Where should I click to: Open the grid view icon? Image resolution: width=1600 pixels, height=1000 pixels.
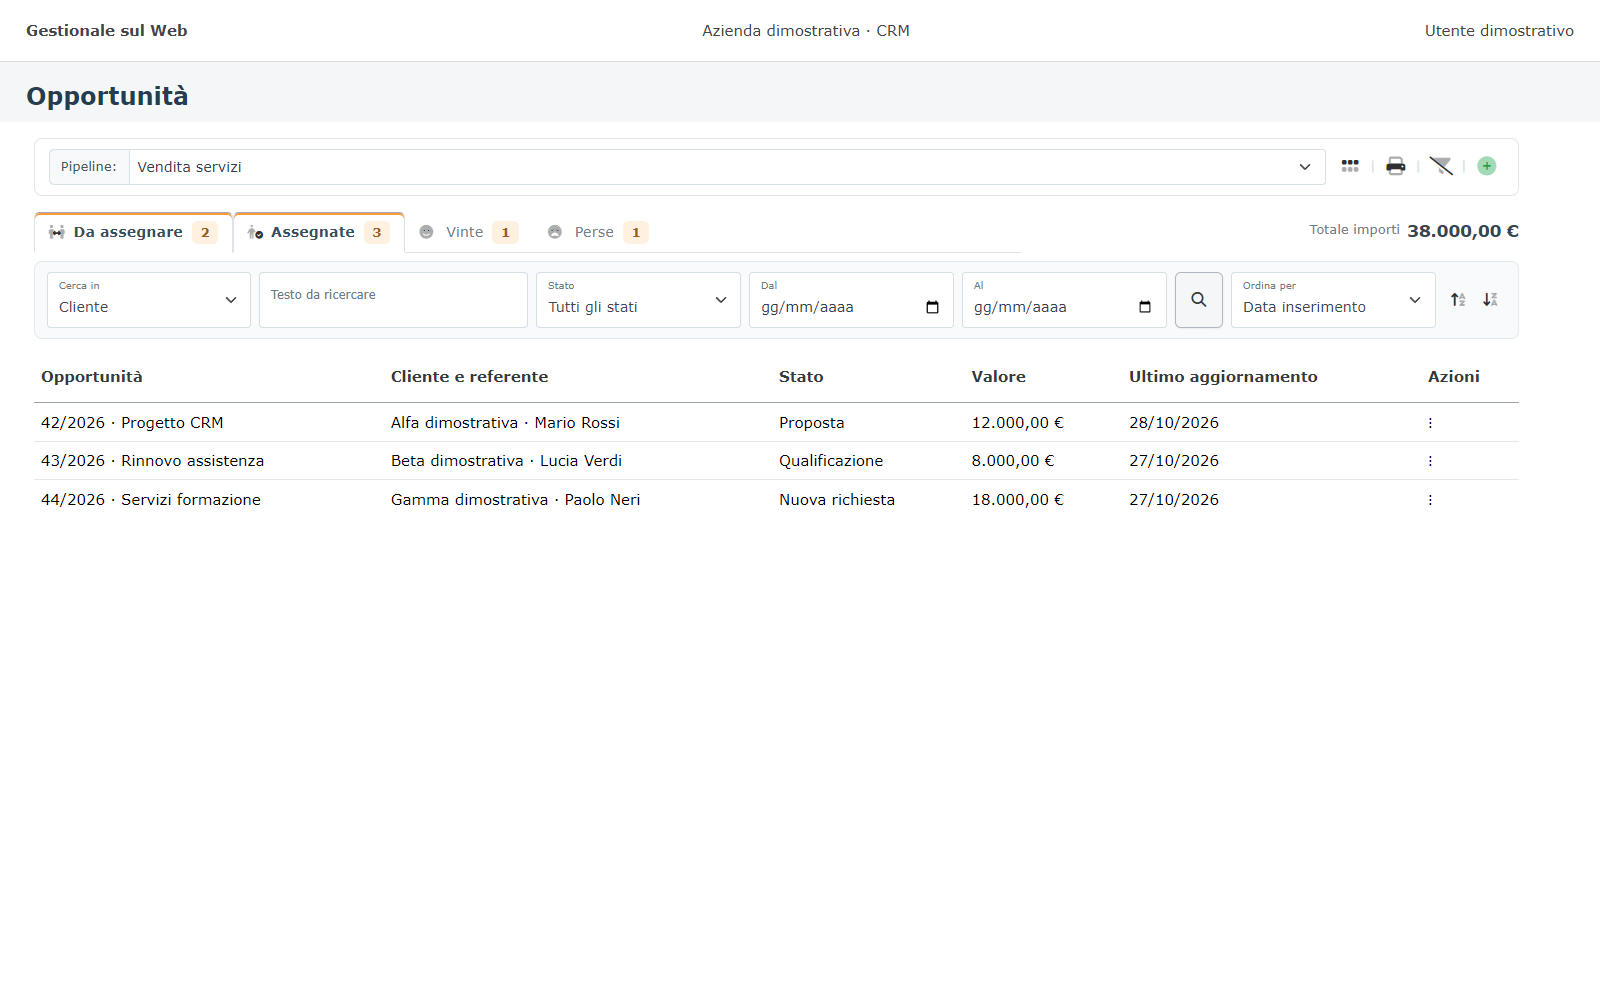point(1350,166)
